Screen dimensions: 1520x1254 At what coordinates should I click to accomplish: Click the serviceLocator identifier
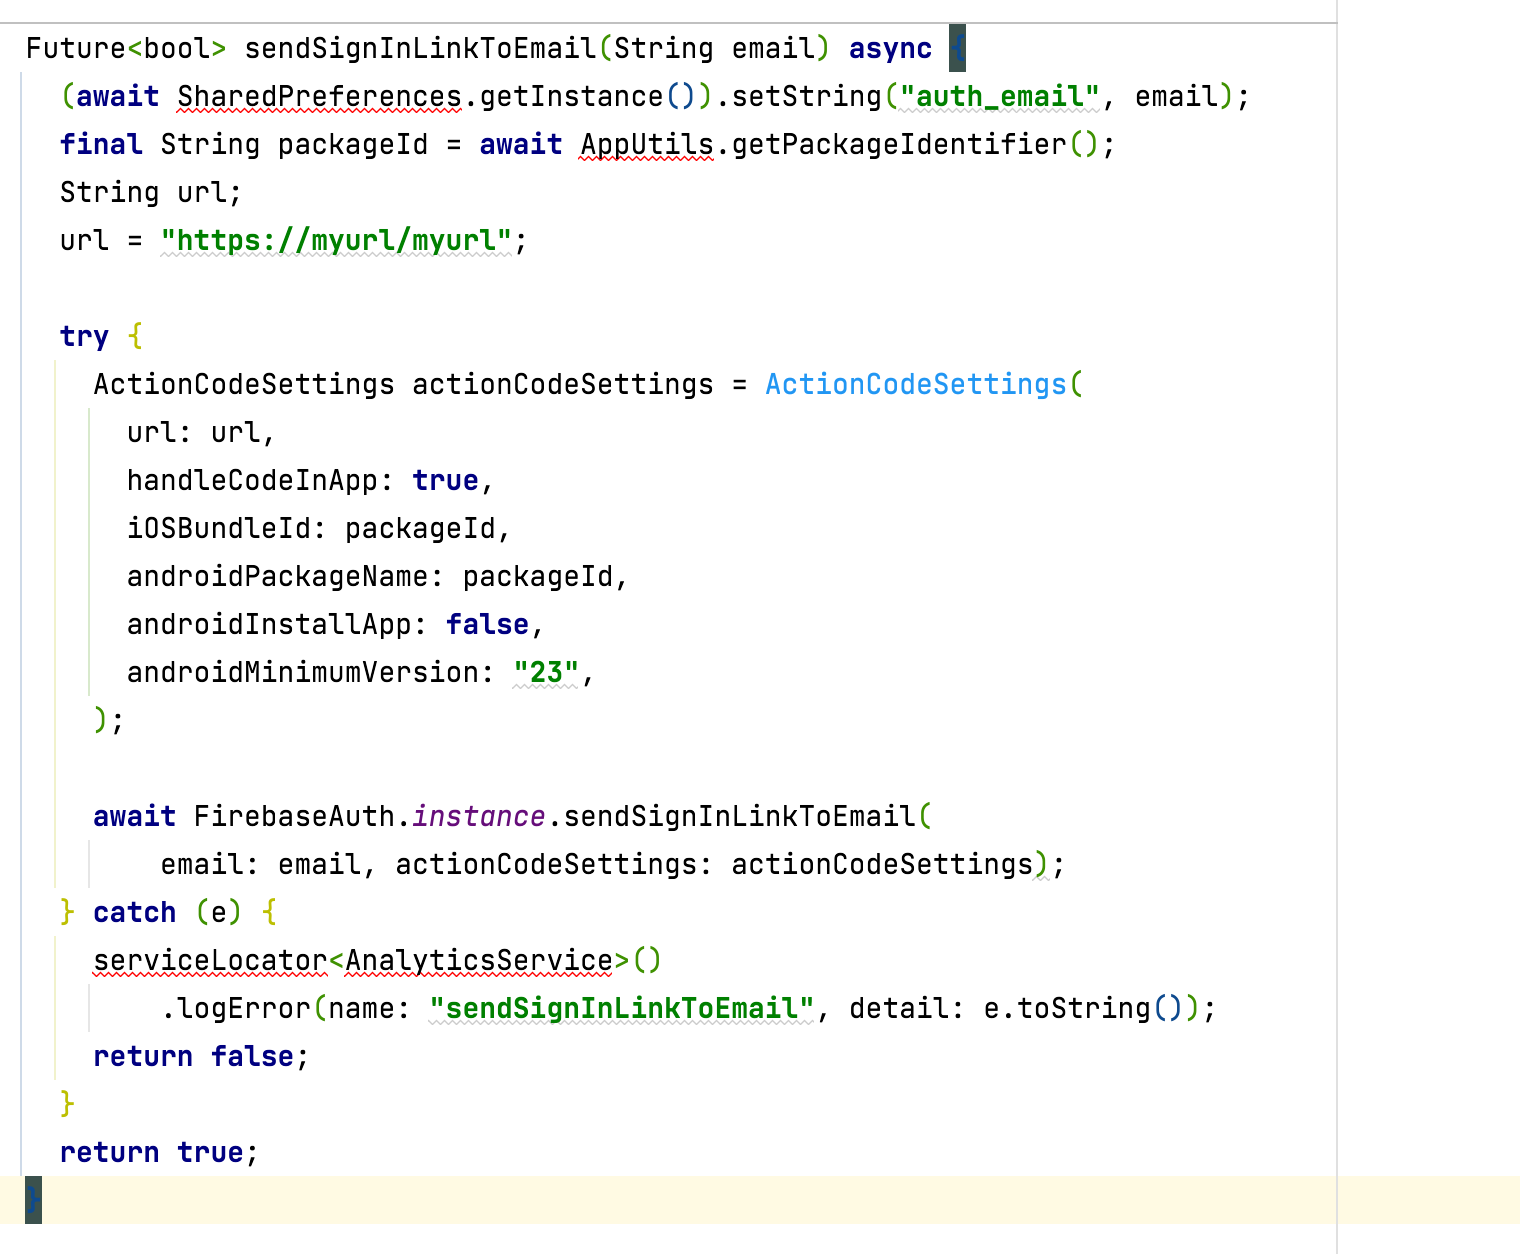pyautogui.click(x=210, y=960)
